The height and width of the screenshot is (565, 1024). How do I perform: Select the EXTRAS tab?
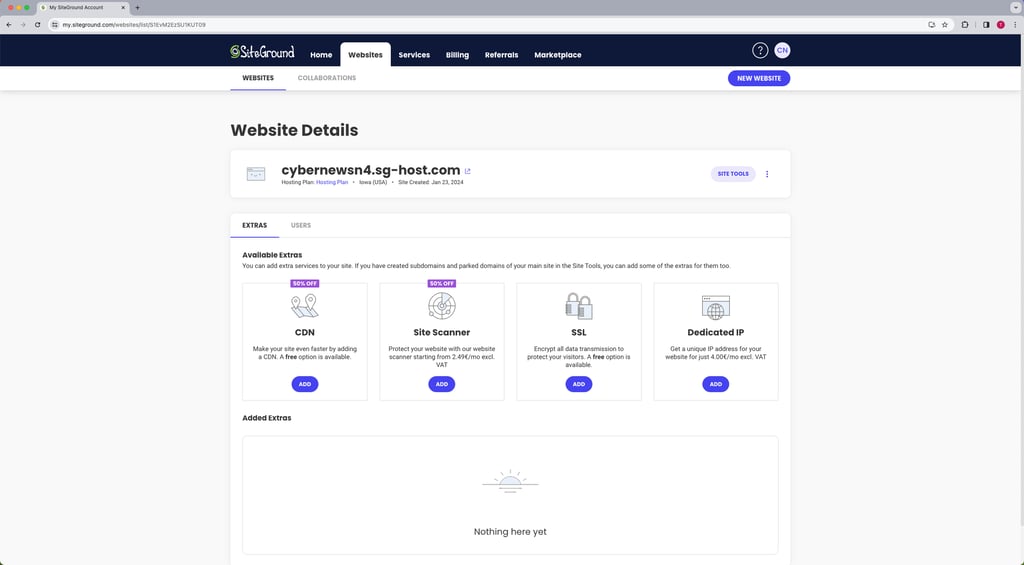tap(255, 225)
